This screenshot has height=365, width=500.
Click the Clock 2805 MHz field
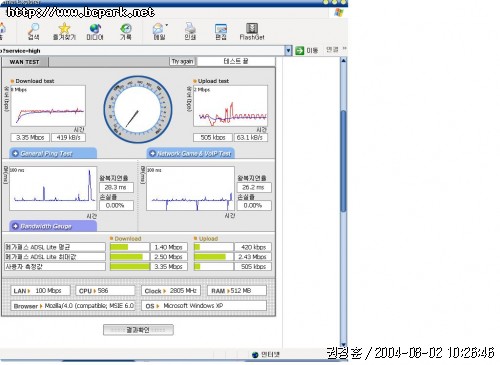coord(171,291)
